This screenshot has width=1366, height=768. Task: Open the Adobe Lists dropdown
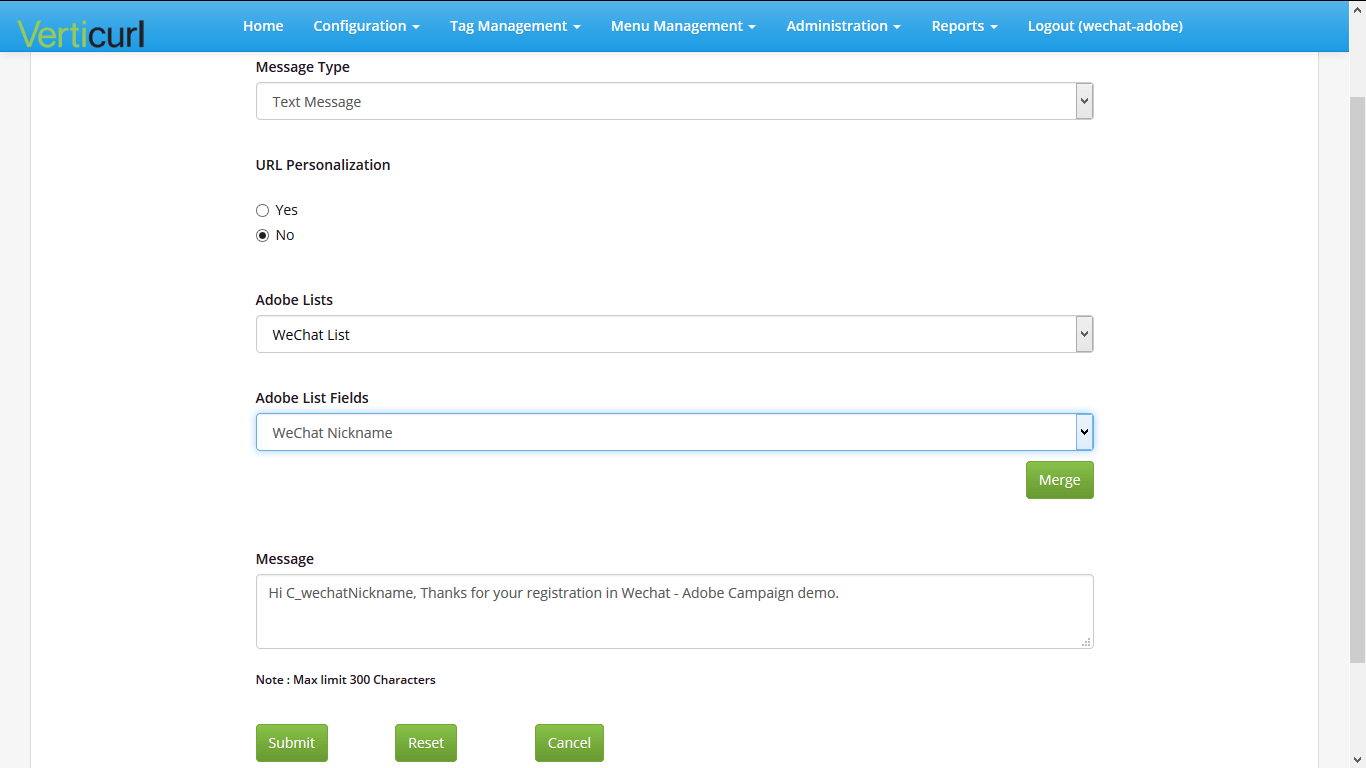pyautogui.click(x=675, y=333)
